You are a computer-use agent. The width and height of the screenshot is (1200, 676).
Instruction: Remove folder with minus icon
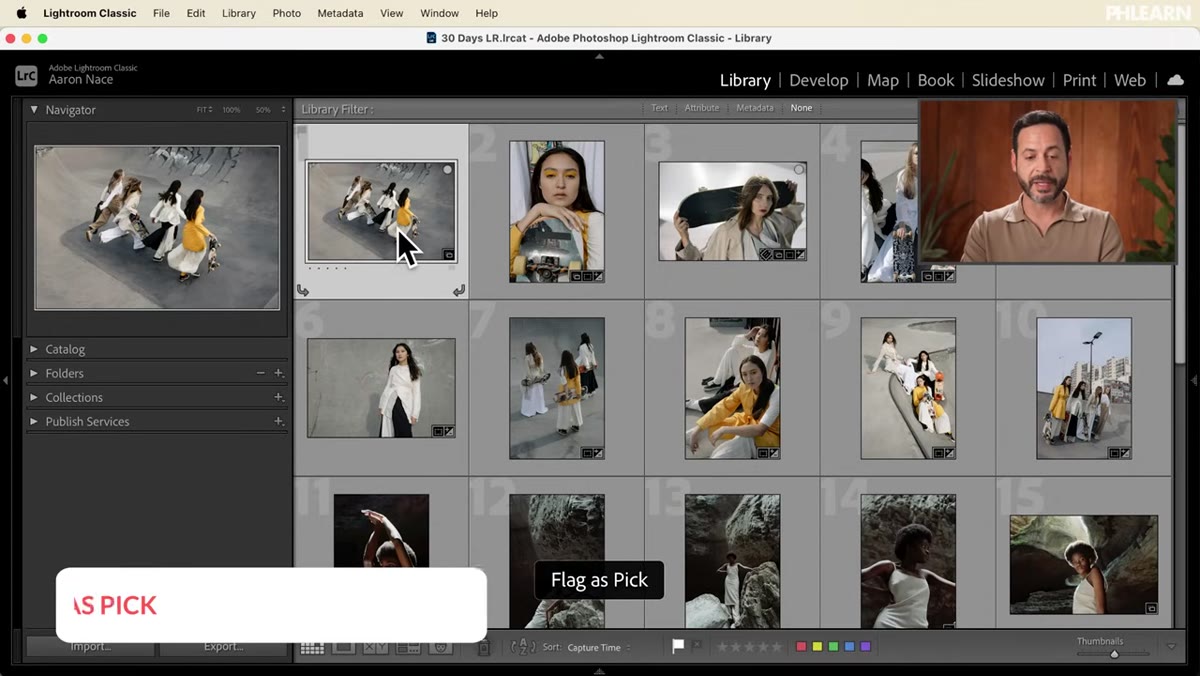[x=261, y=373]
